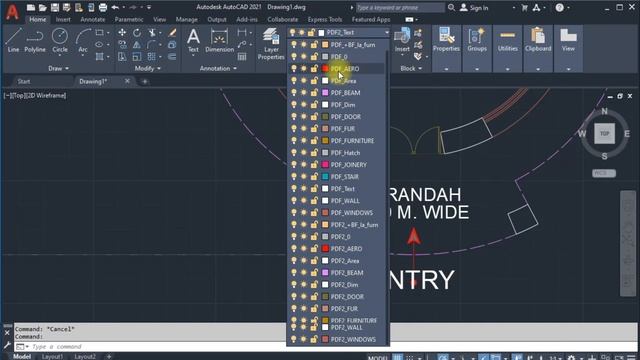Open the View panel button
Image resolution: width=640 pixels, height=360 pixels.
[x=568, y=40]
